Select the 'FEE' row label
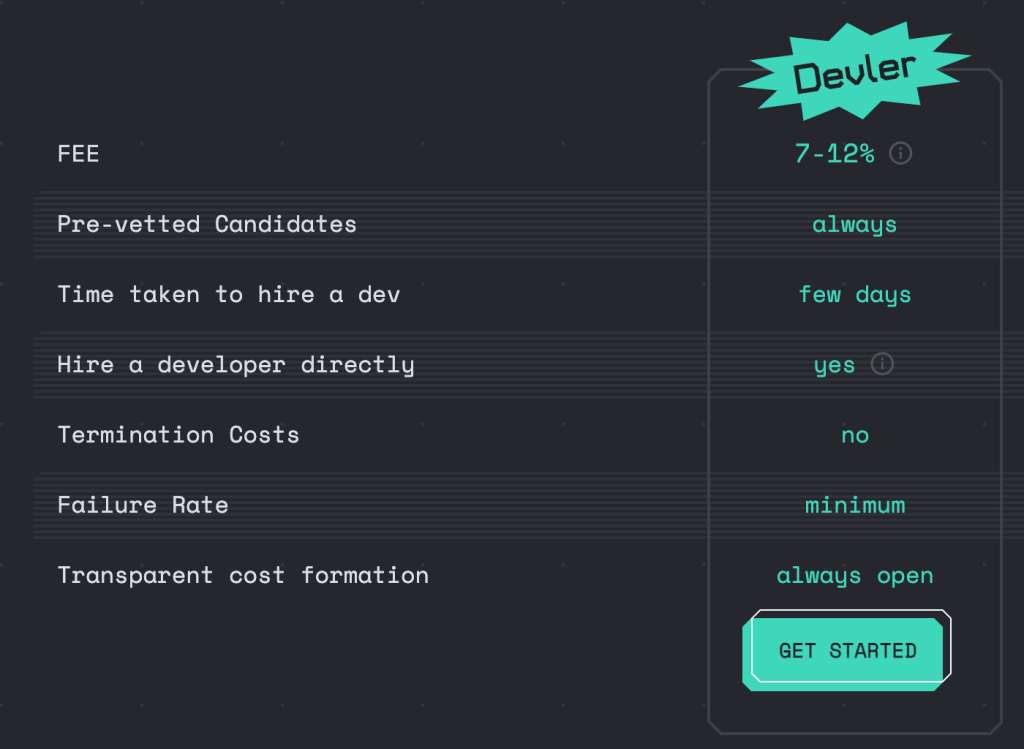The height and width of the screenshot is (749, 1024). pos(78,154)
